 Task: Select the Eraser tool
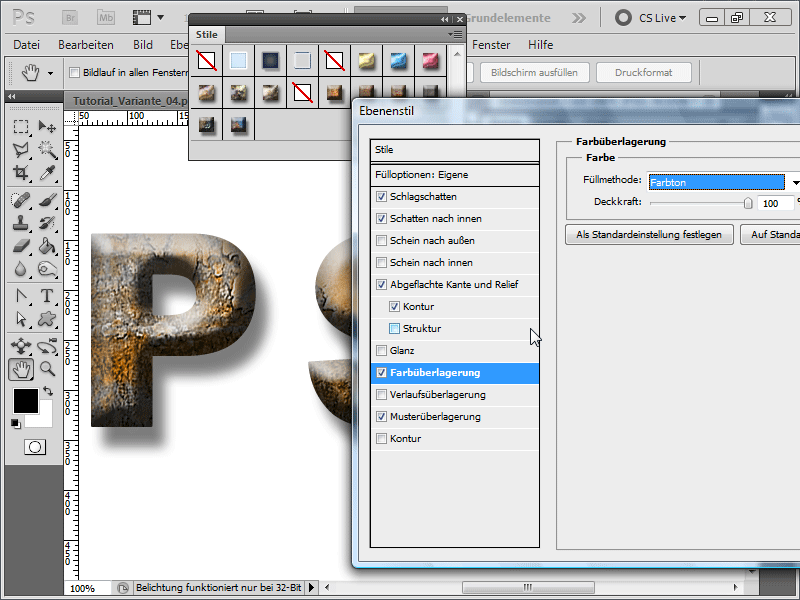point(20,246)
